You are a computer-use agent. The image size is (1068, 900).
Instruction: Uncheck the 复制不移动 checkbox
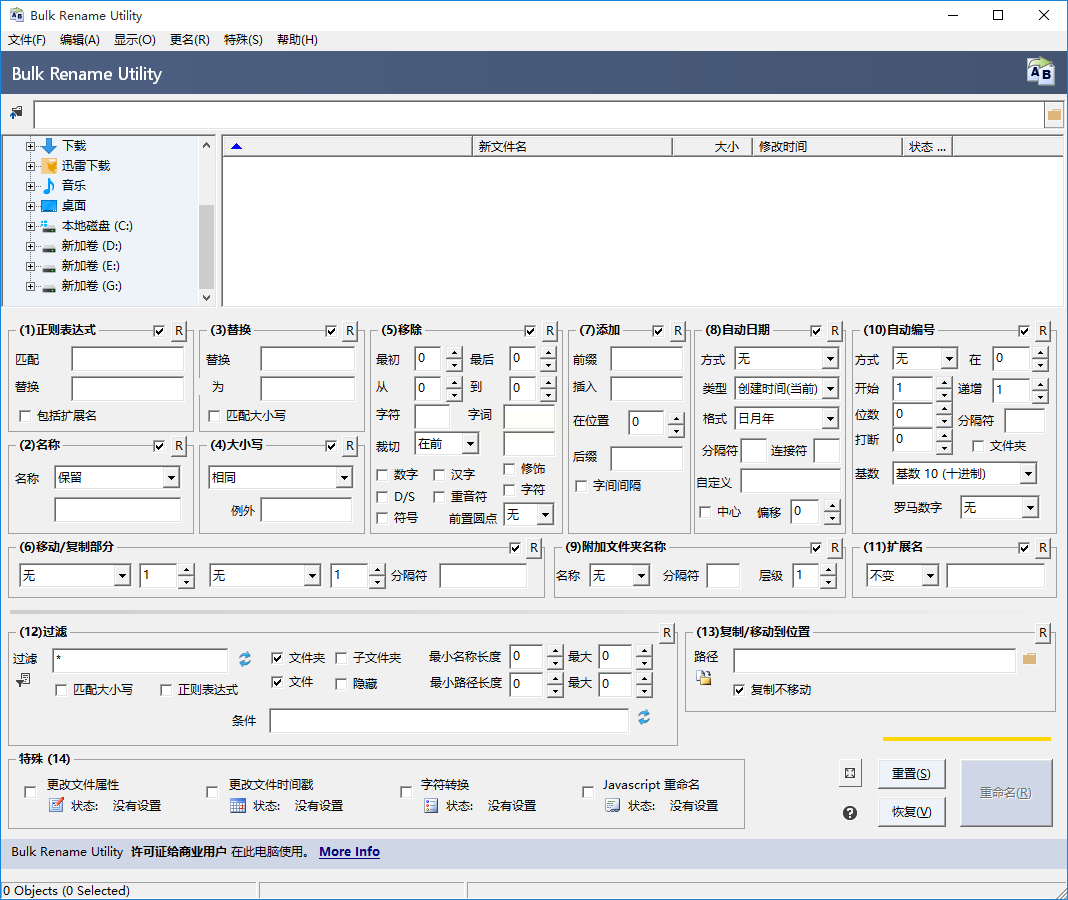point(740,690)
